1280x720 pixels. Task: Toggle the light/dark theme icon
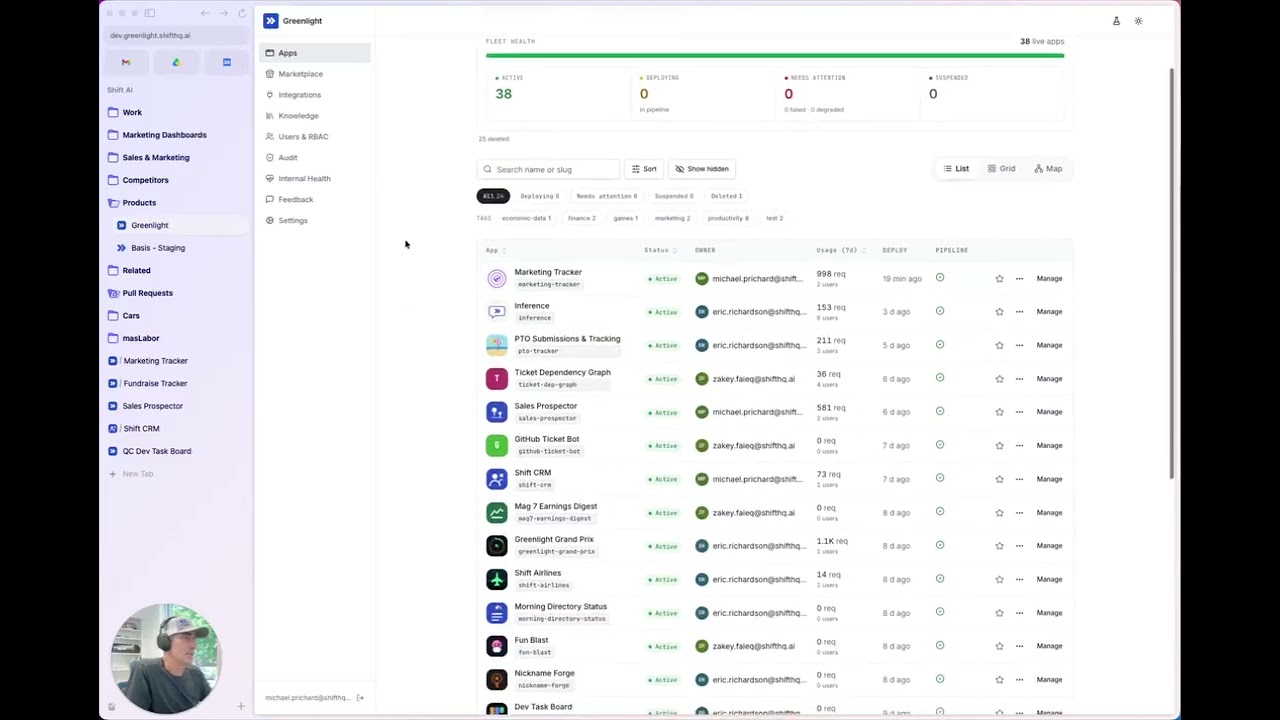coord(1138,21)
